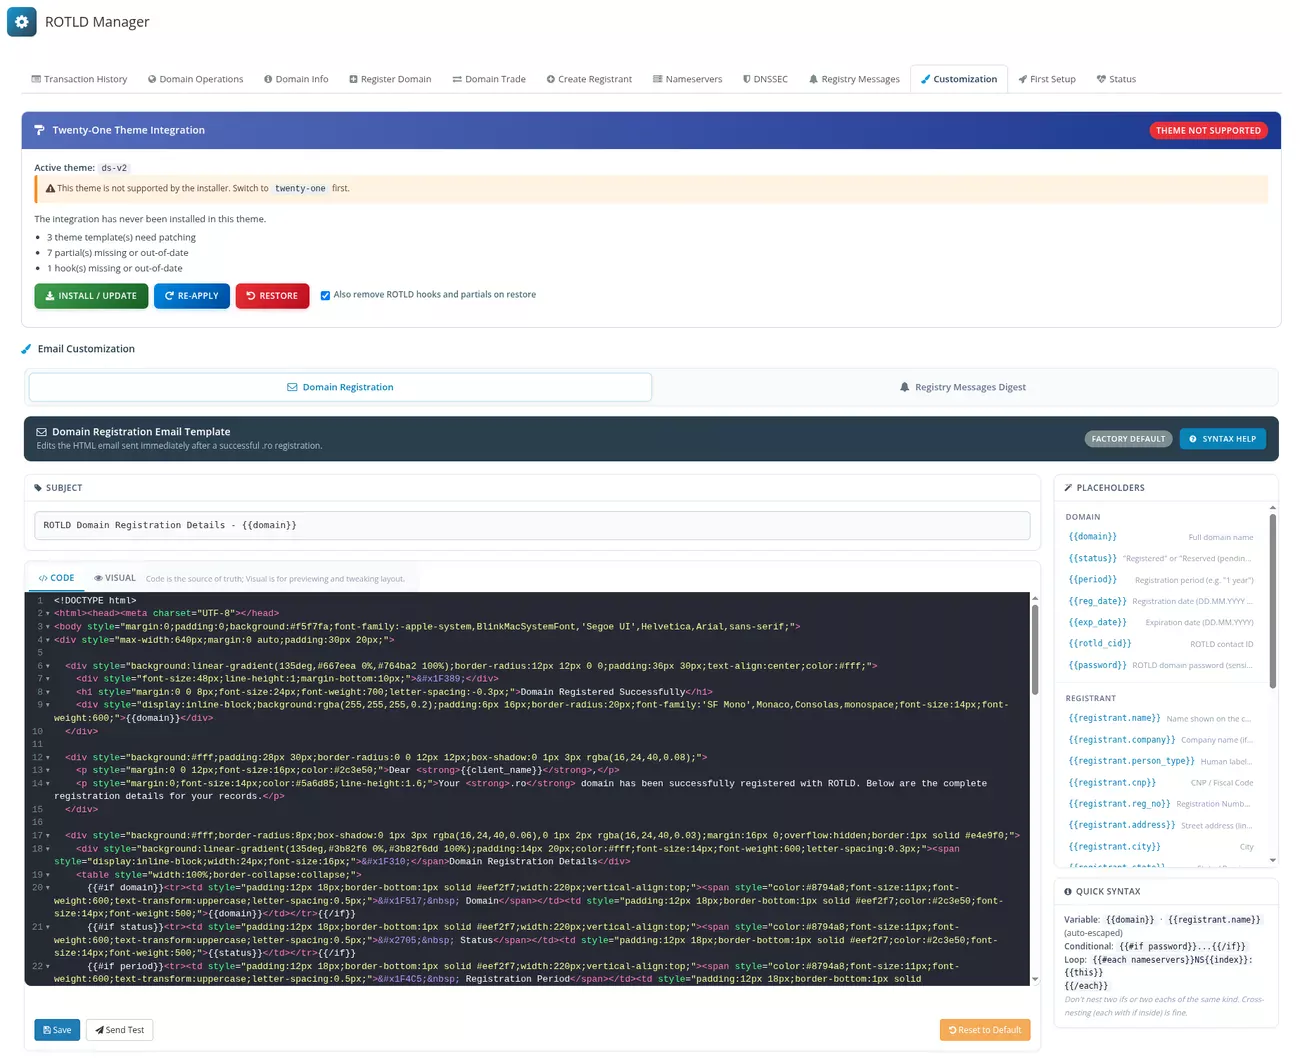Open the Transaction History tab
This screenshot has width=1300, height=1064.
pyautogui.click(x=79, y=79)
